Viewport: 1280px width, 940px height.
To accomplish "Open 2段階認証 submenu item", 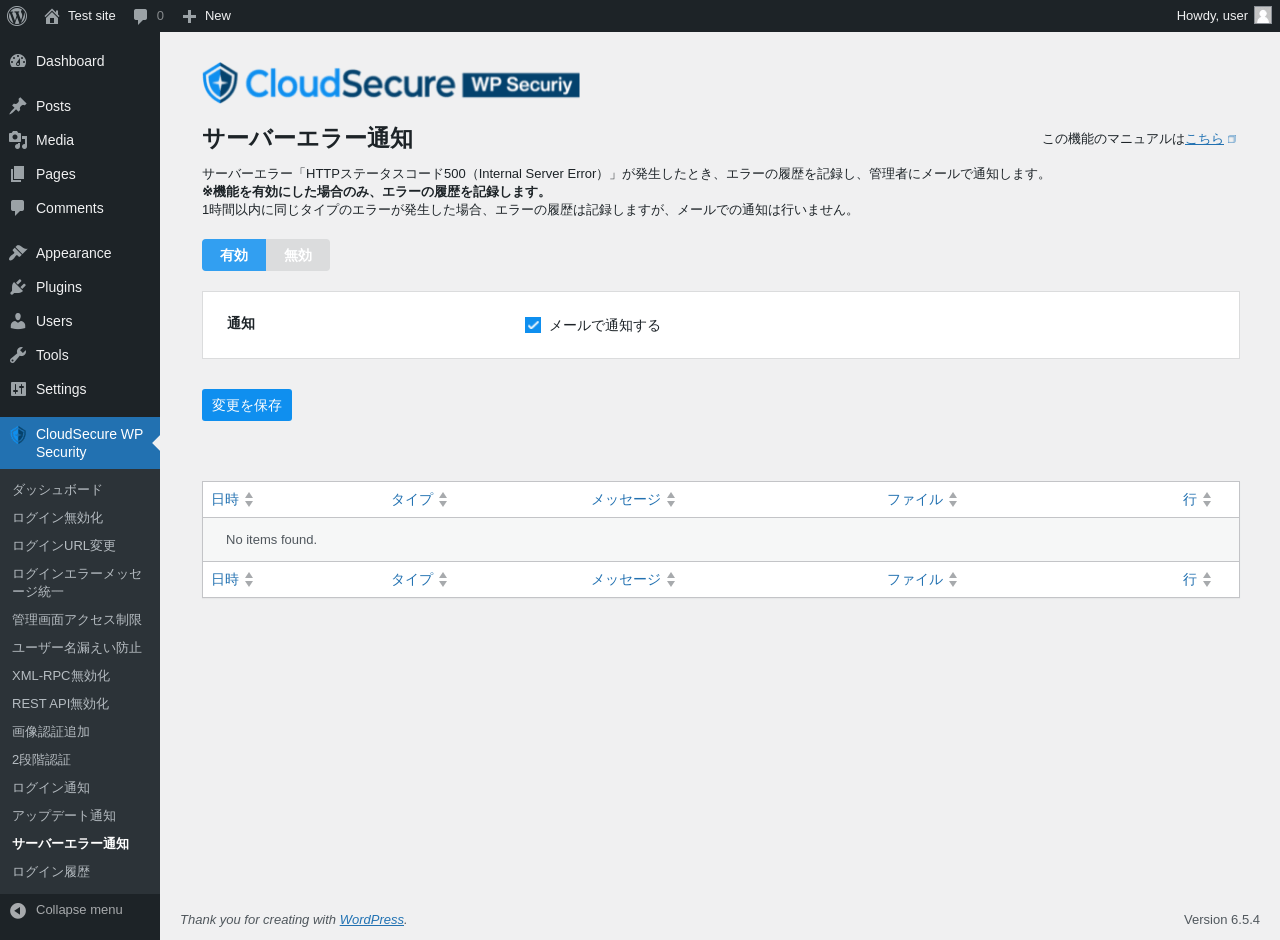I will [80, 760].
